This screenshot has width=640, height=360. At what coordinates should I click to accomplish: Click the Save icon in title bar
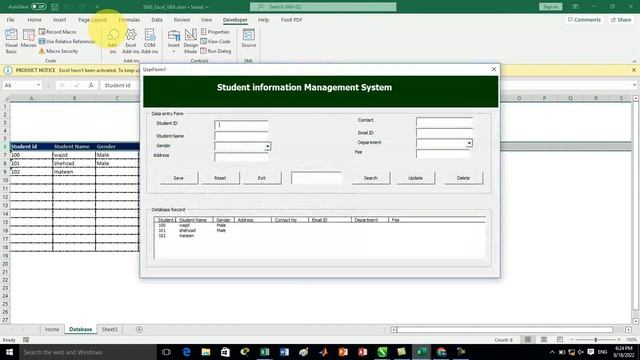point(55,7)
